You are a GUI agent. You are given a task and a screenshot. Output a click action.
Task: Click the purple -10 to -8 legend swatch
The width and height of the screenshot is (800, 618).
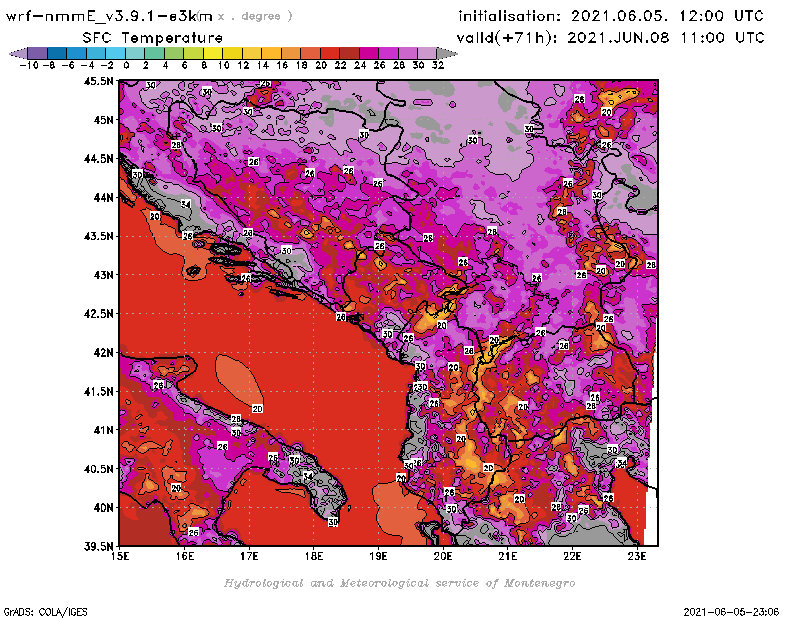(38, 53)
